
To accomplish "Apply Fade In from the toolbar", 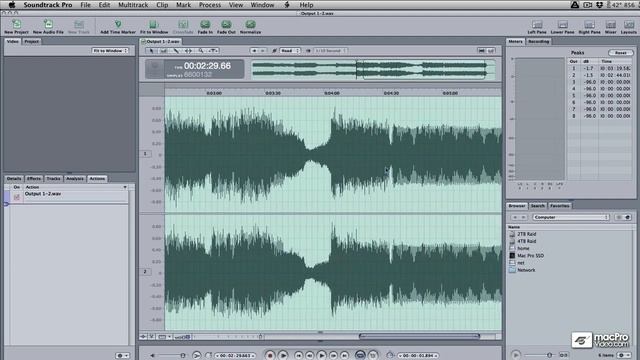I will 205,24.
